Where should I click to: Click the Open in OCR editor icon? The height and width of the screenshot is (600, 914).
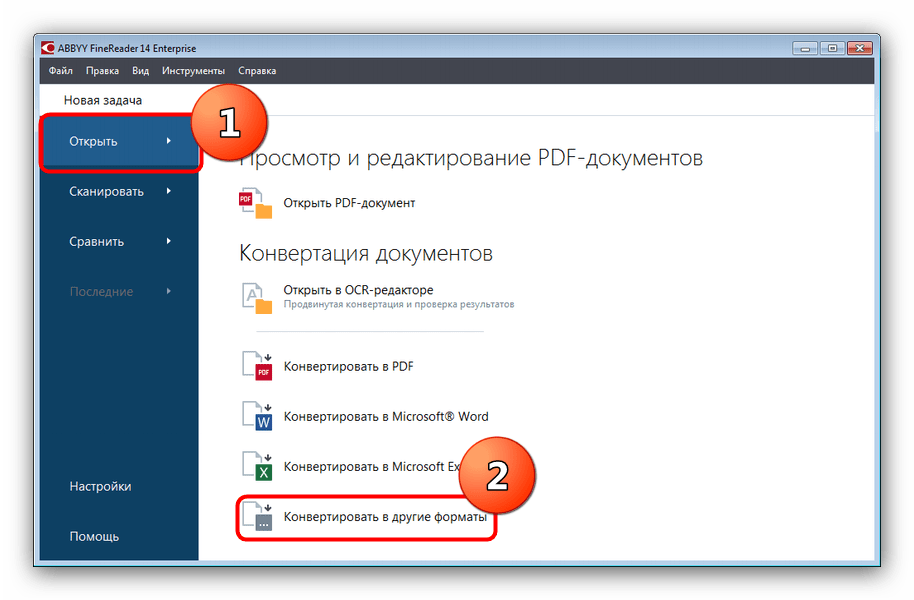(256, 297)
